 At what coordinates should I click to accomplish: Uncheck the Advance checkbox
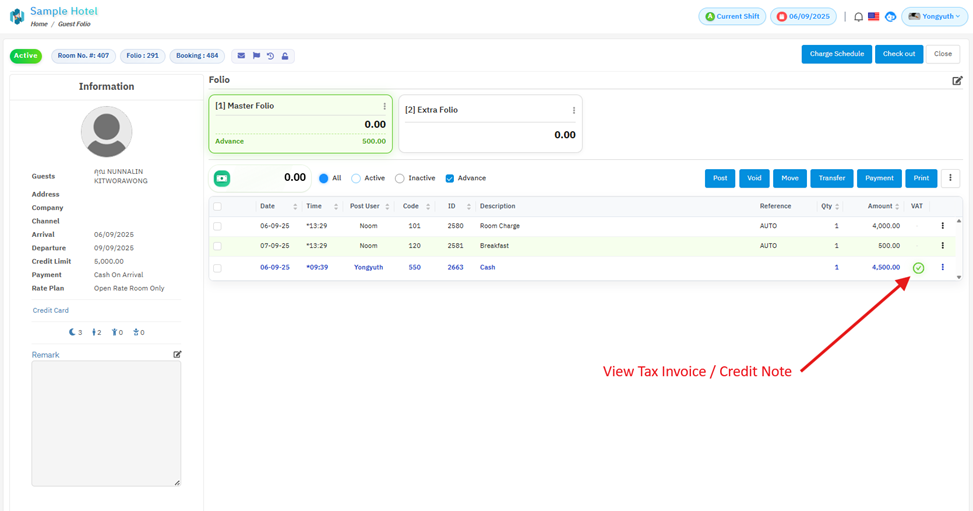(x=450, y=178)
